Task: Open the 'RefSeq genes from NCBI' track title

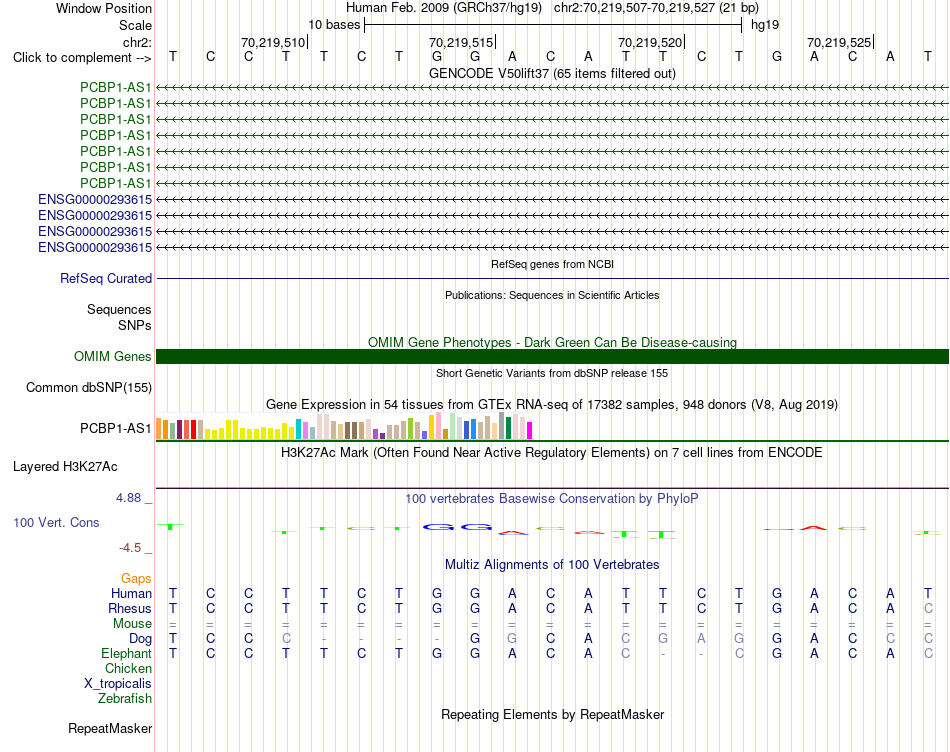Action: point(552,264)
